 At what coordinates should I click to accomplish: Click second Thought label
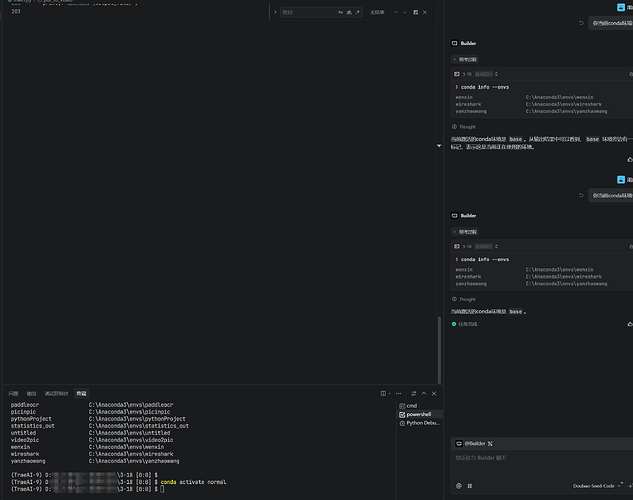[467, 299]
